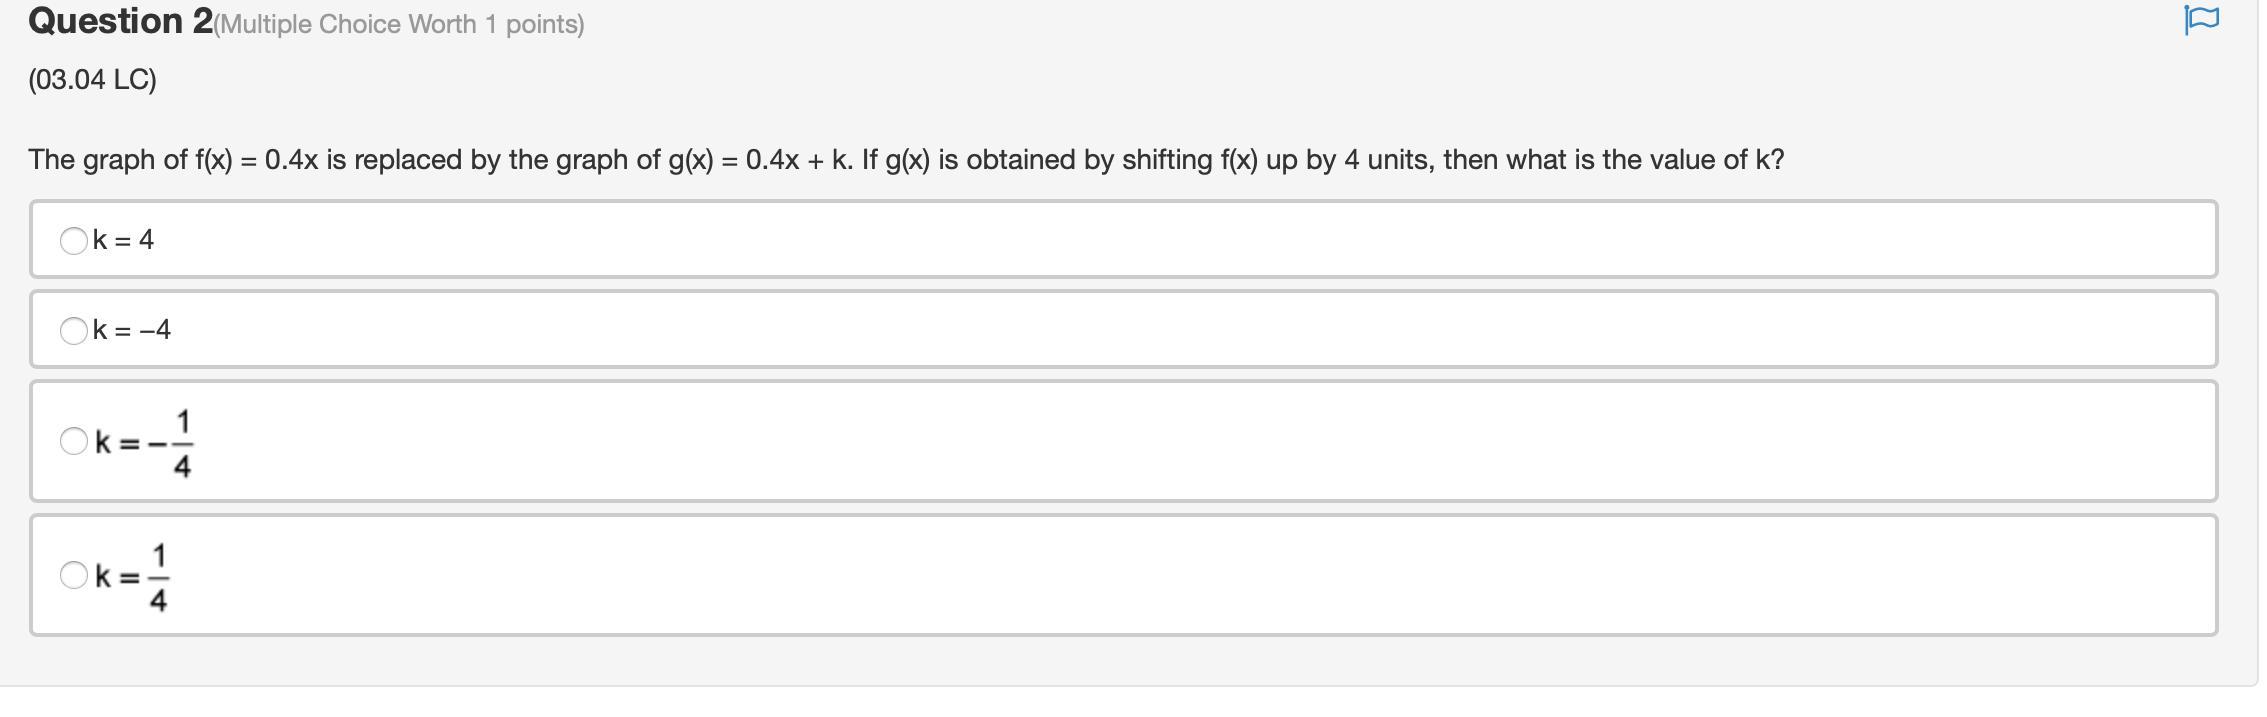Click the negative one-fourth fraction label
The image size is (2267, 717).
(x=145, y=442)
